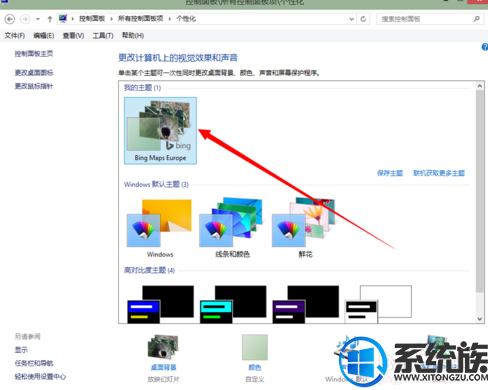Image resolution: width=488 pixels, height=390 pixels.
Task: Open the File menu
Action: 15,35
